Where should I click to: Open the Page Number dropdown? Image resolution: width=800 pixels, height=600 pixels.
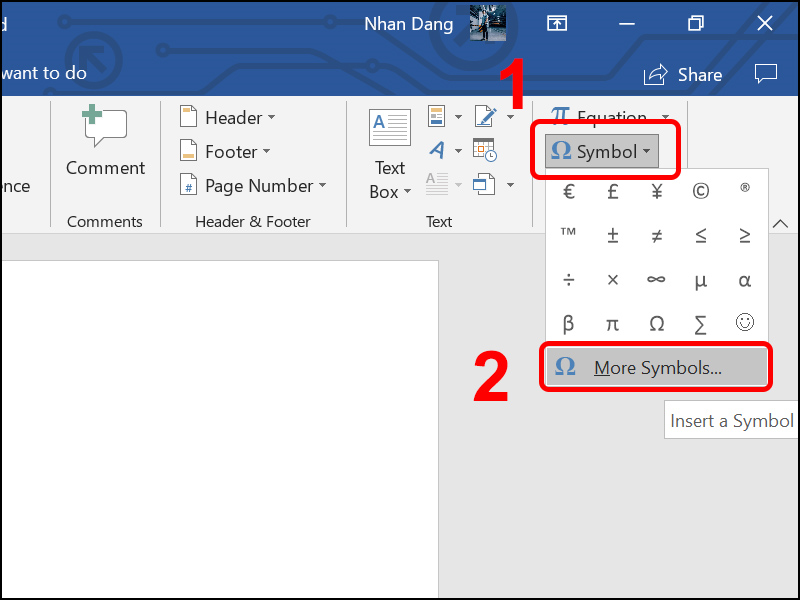252,186
